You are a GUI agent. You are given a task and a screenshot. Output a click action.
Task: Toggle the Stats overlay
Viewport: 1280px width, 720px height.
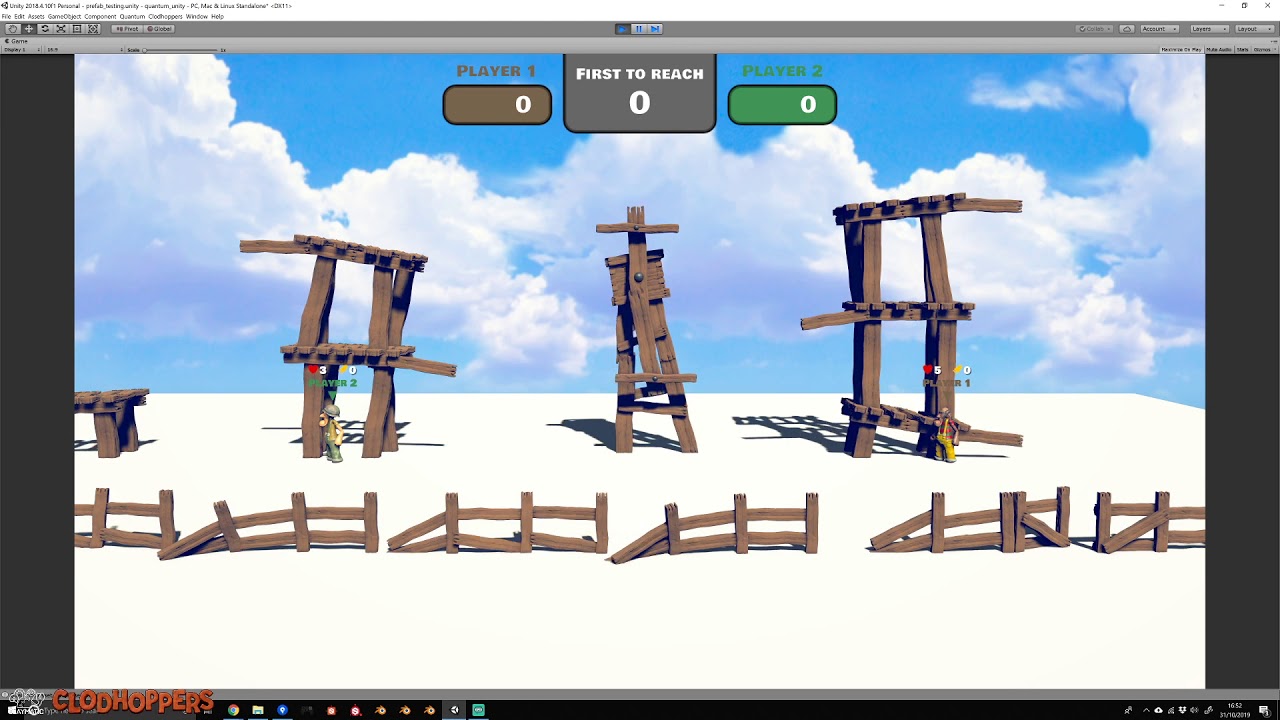click(x=1243, y=50)
